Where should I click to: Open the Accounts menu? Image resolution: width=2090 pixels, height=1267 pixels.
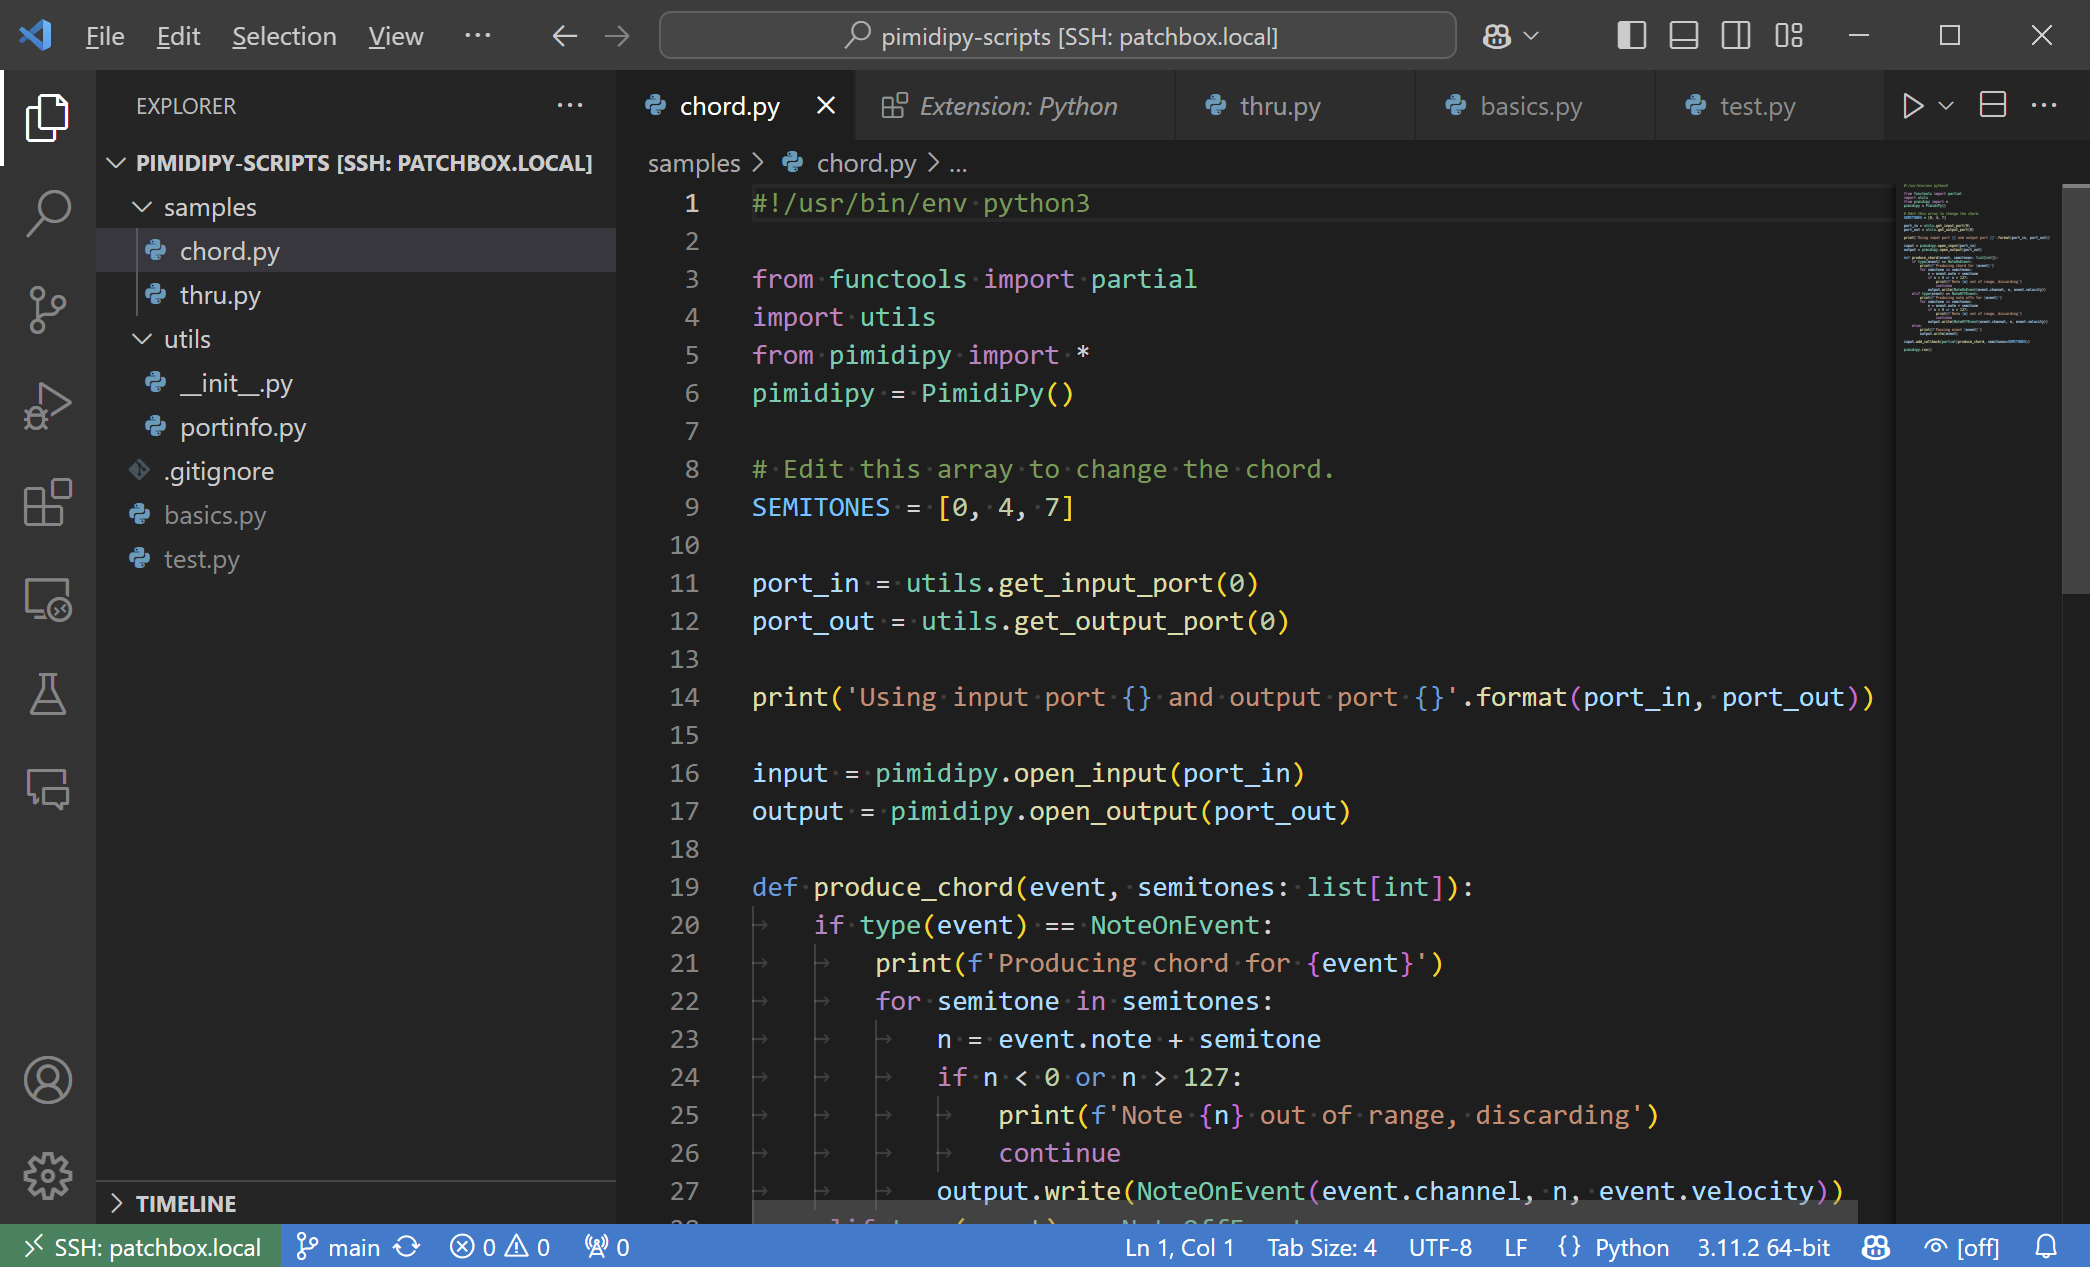click(47, 1080)
